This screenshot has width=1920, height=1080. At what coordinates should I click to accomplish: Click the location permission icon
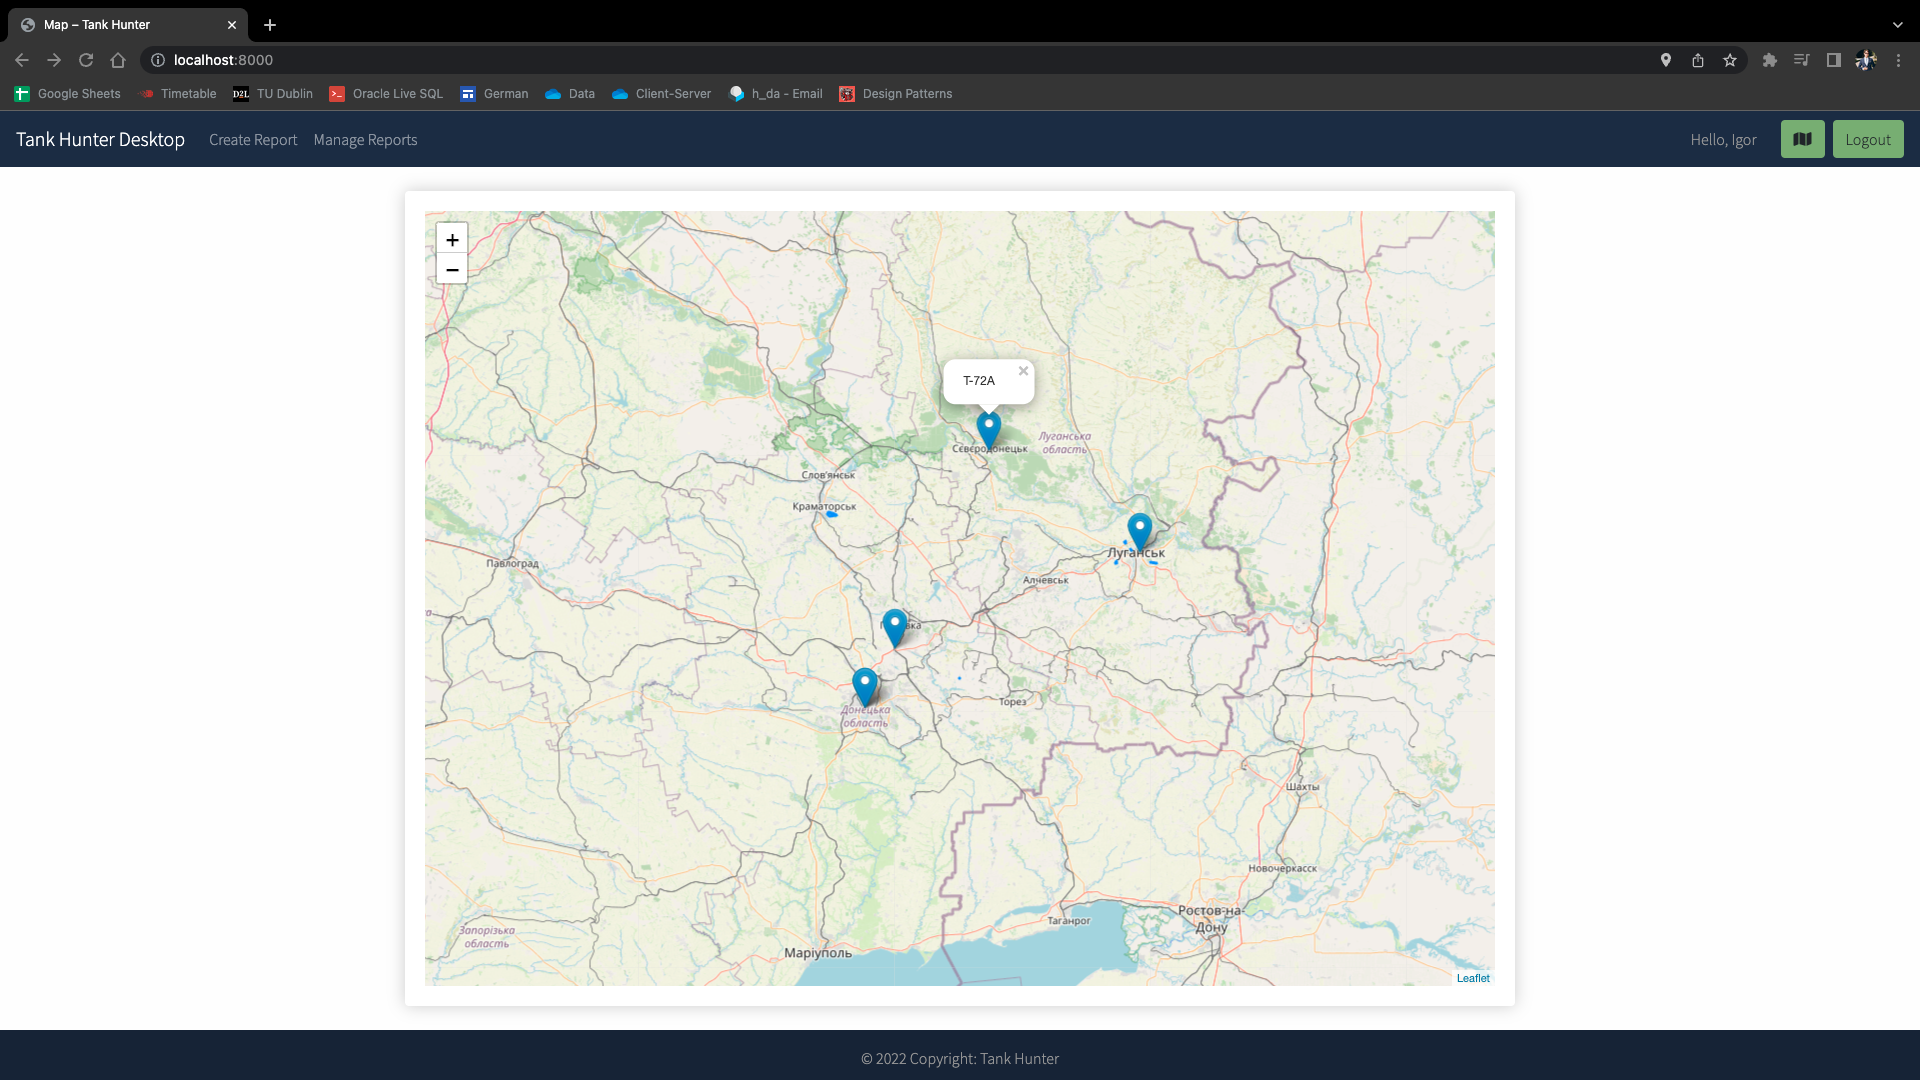[x=1666, y=60]
